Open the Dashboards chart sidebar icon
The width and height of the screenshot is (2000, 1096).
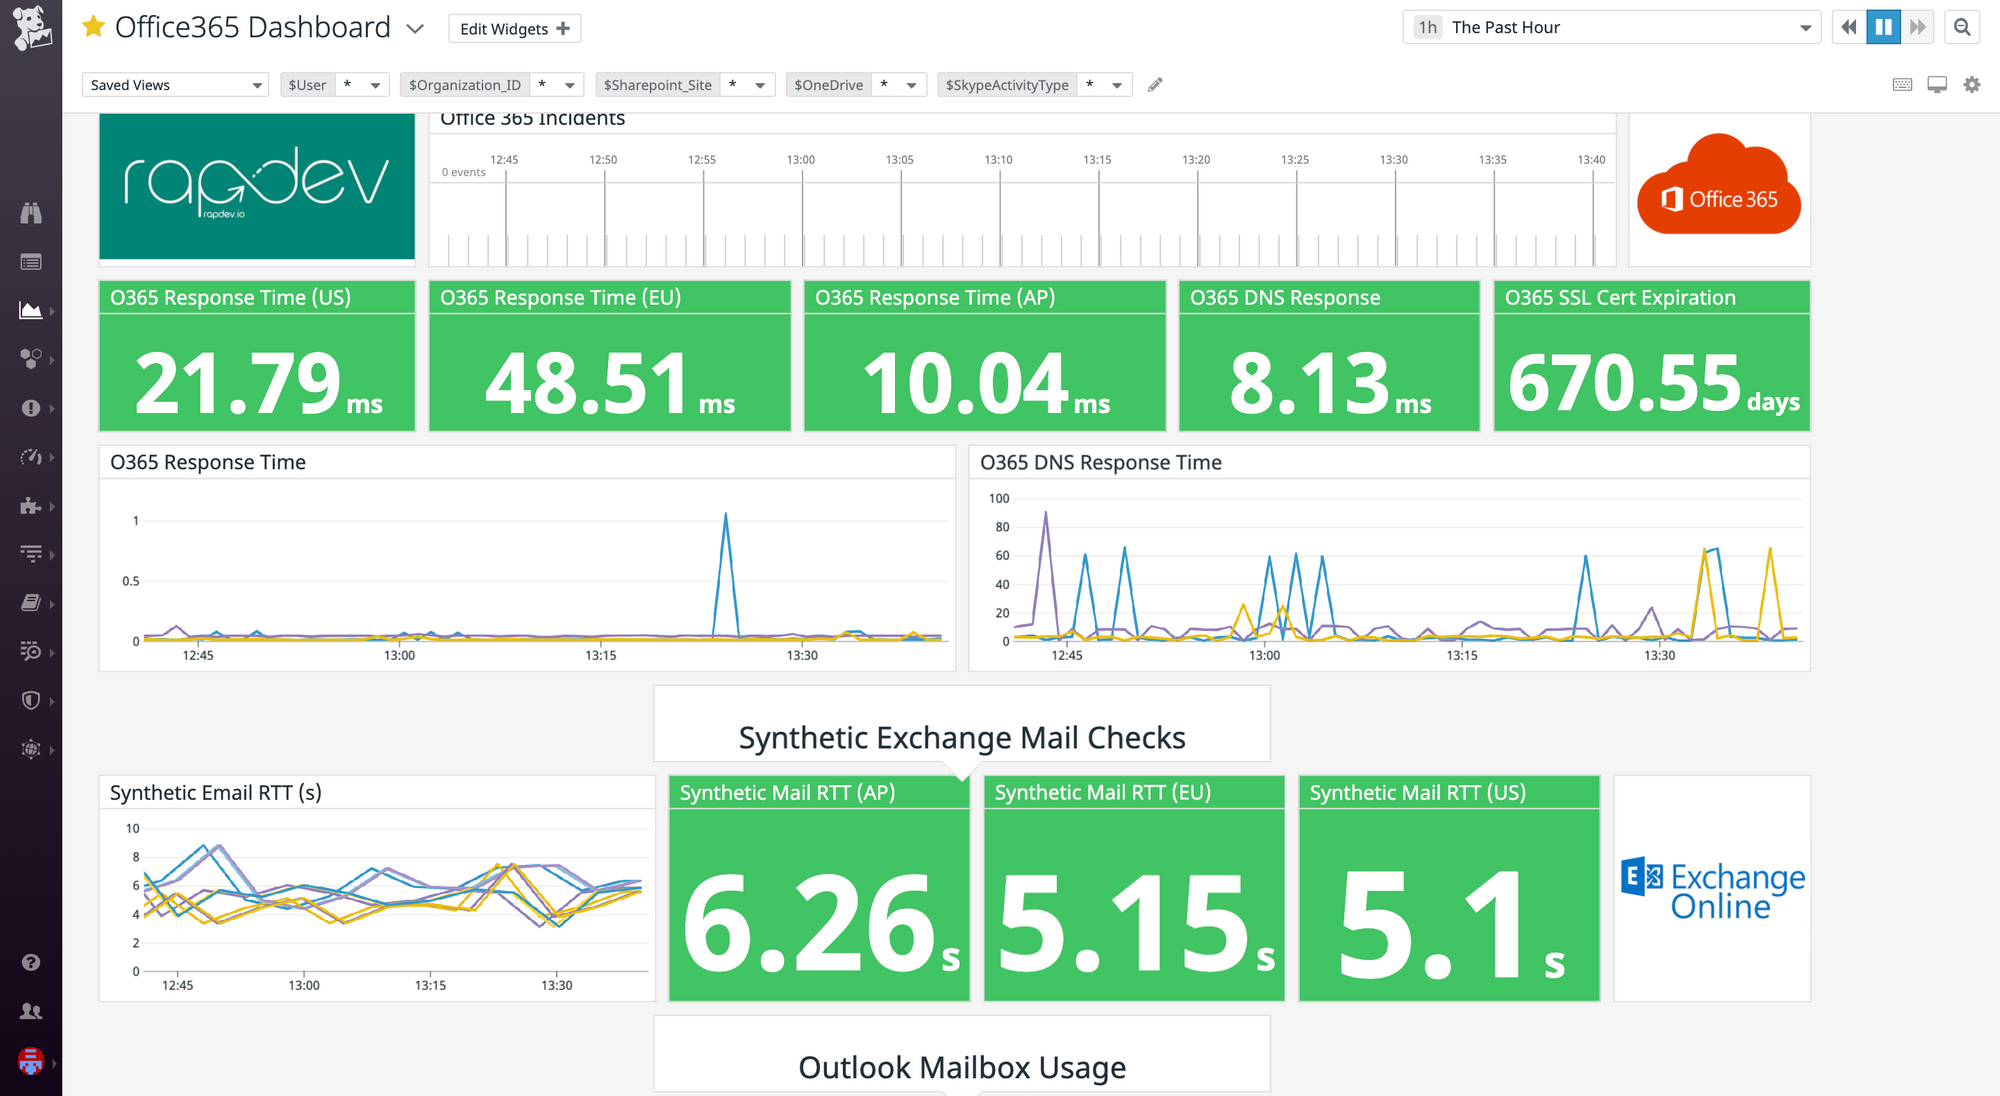click(x=31, y=310)
